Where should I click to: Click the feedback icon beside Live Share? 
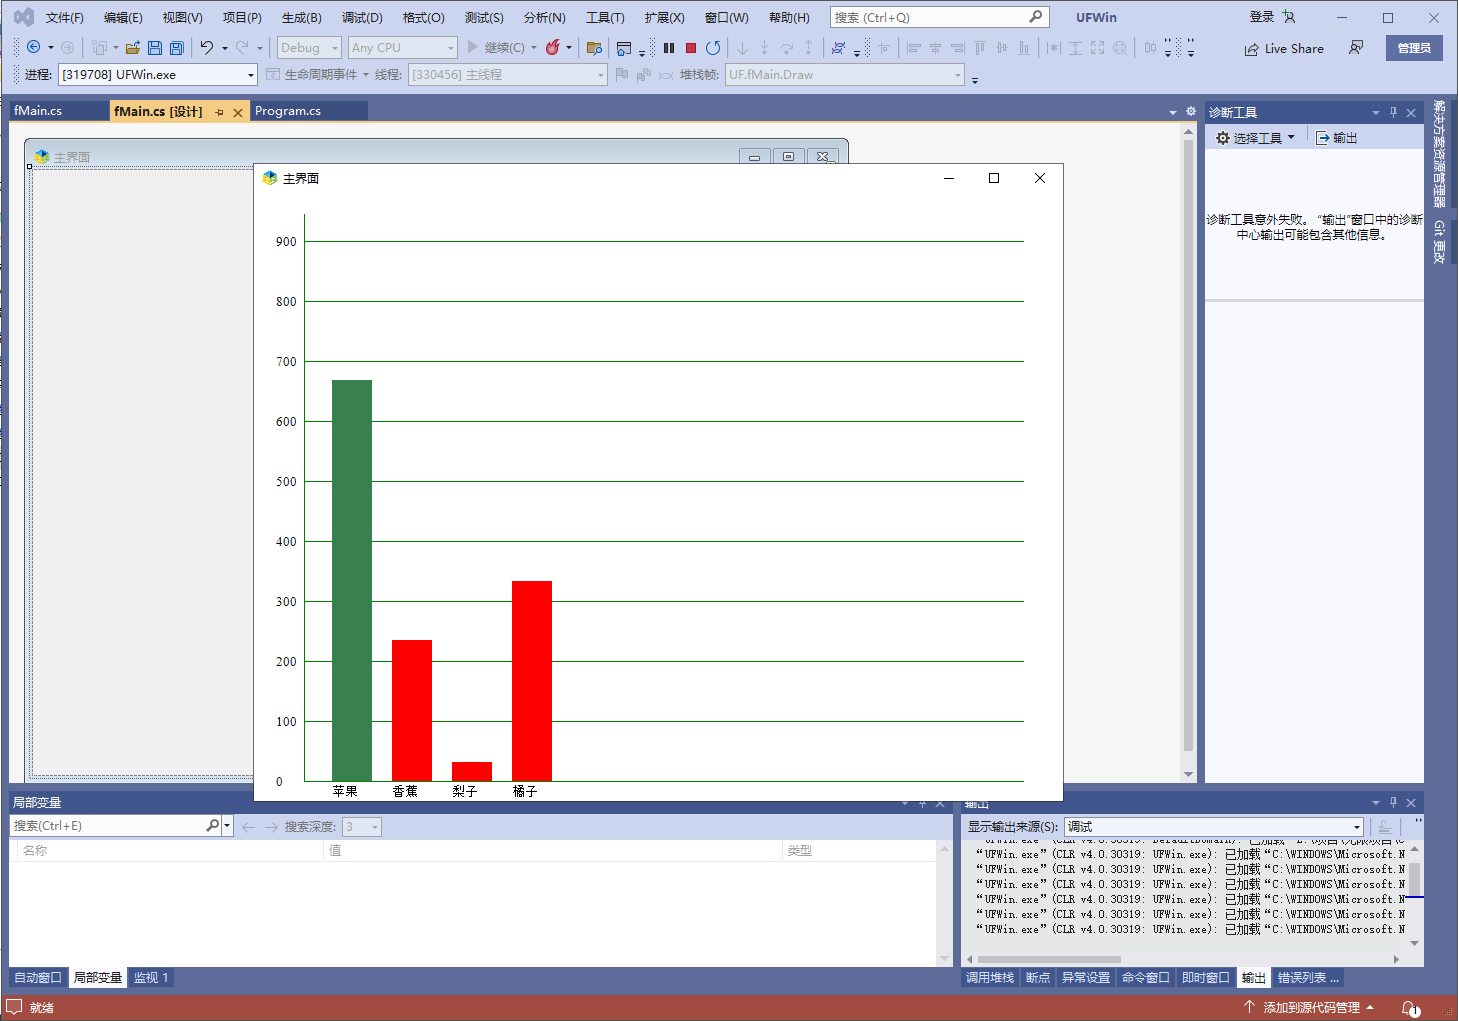click(x=1356, y=48)
